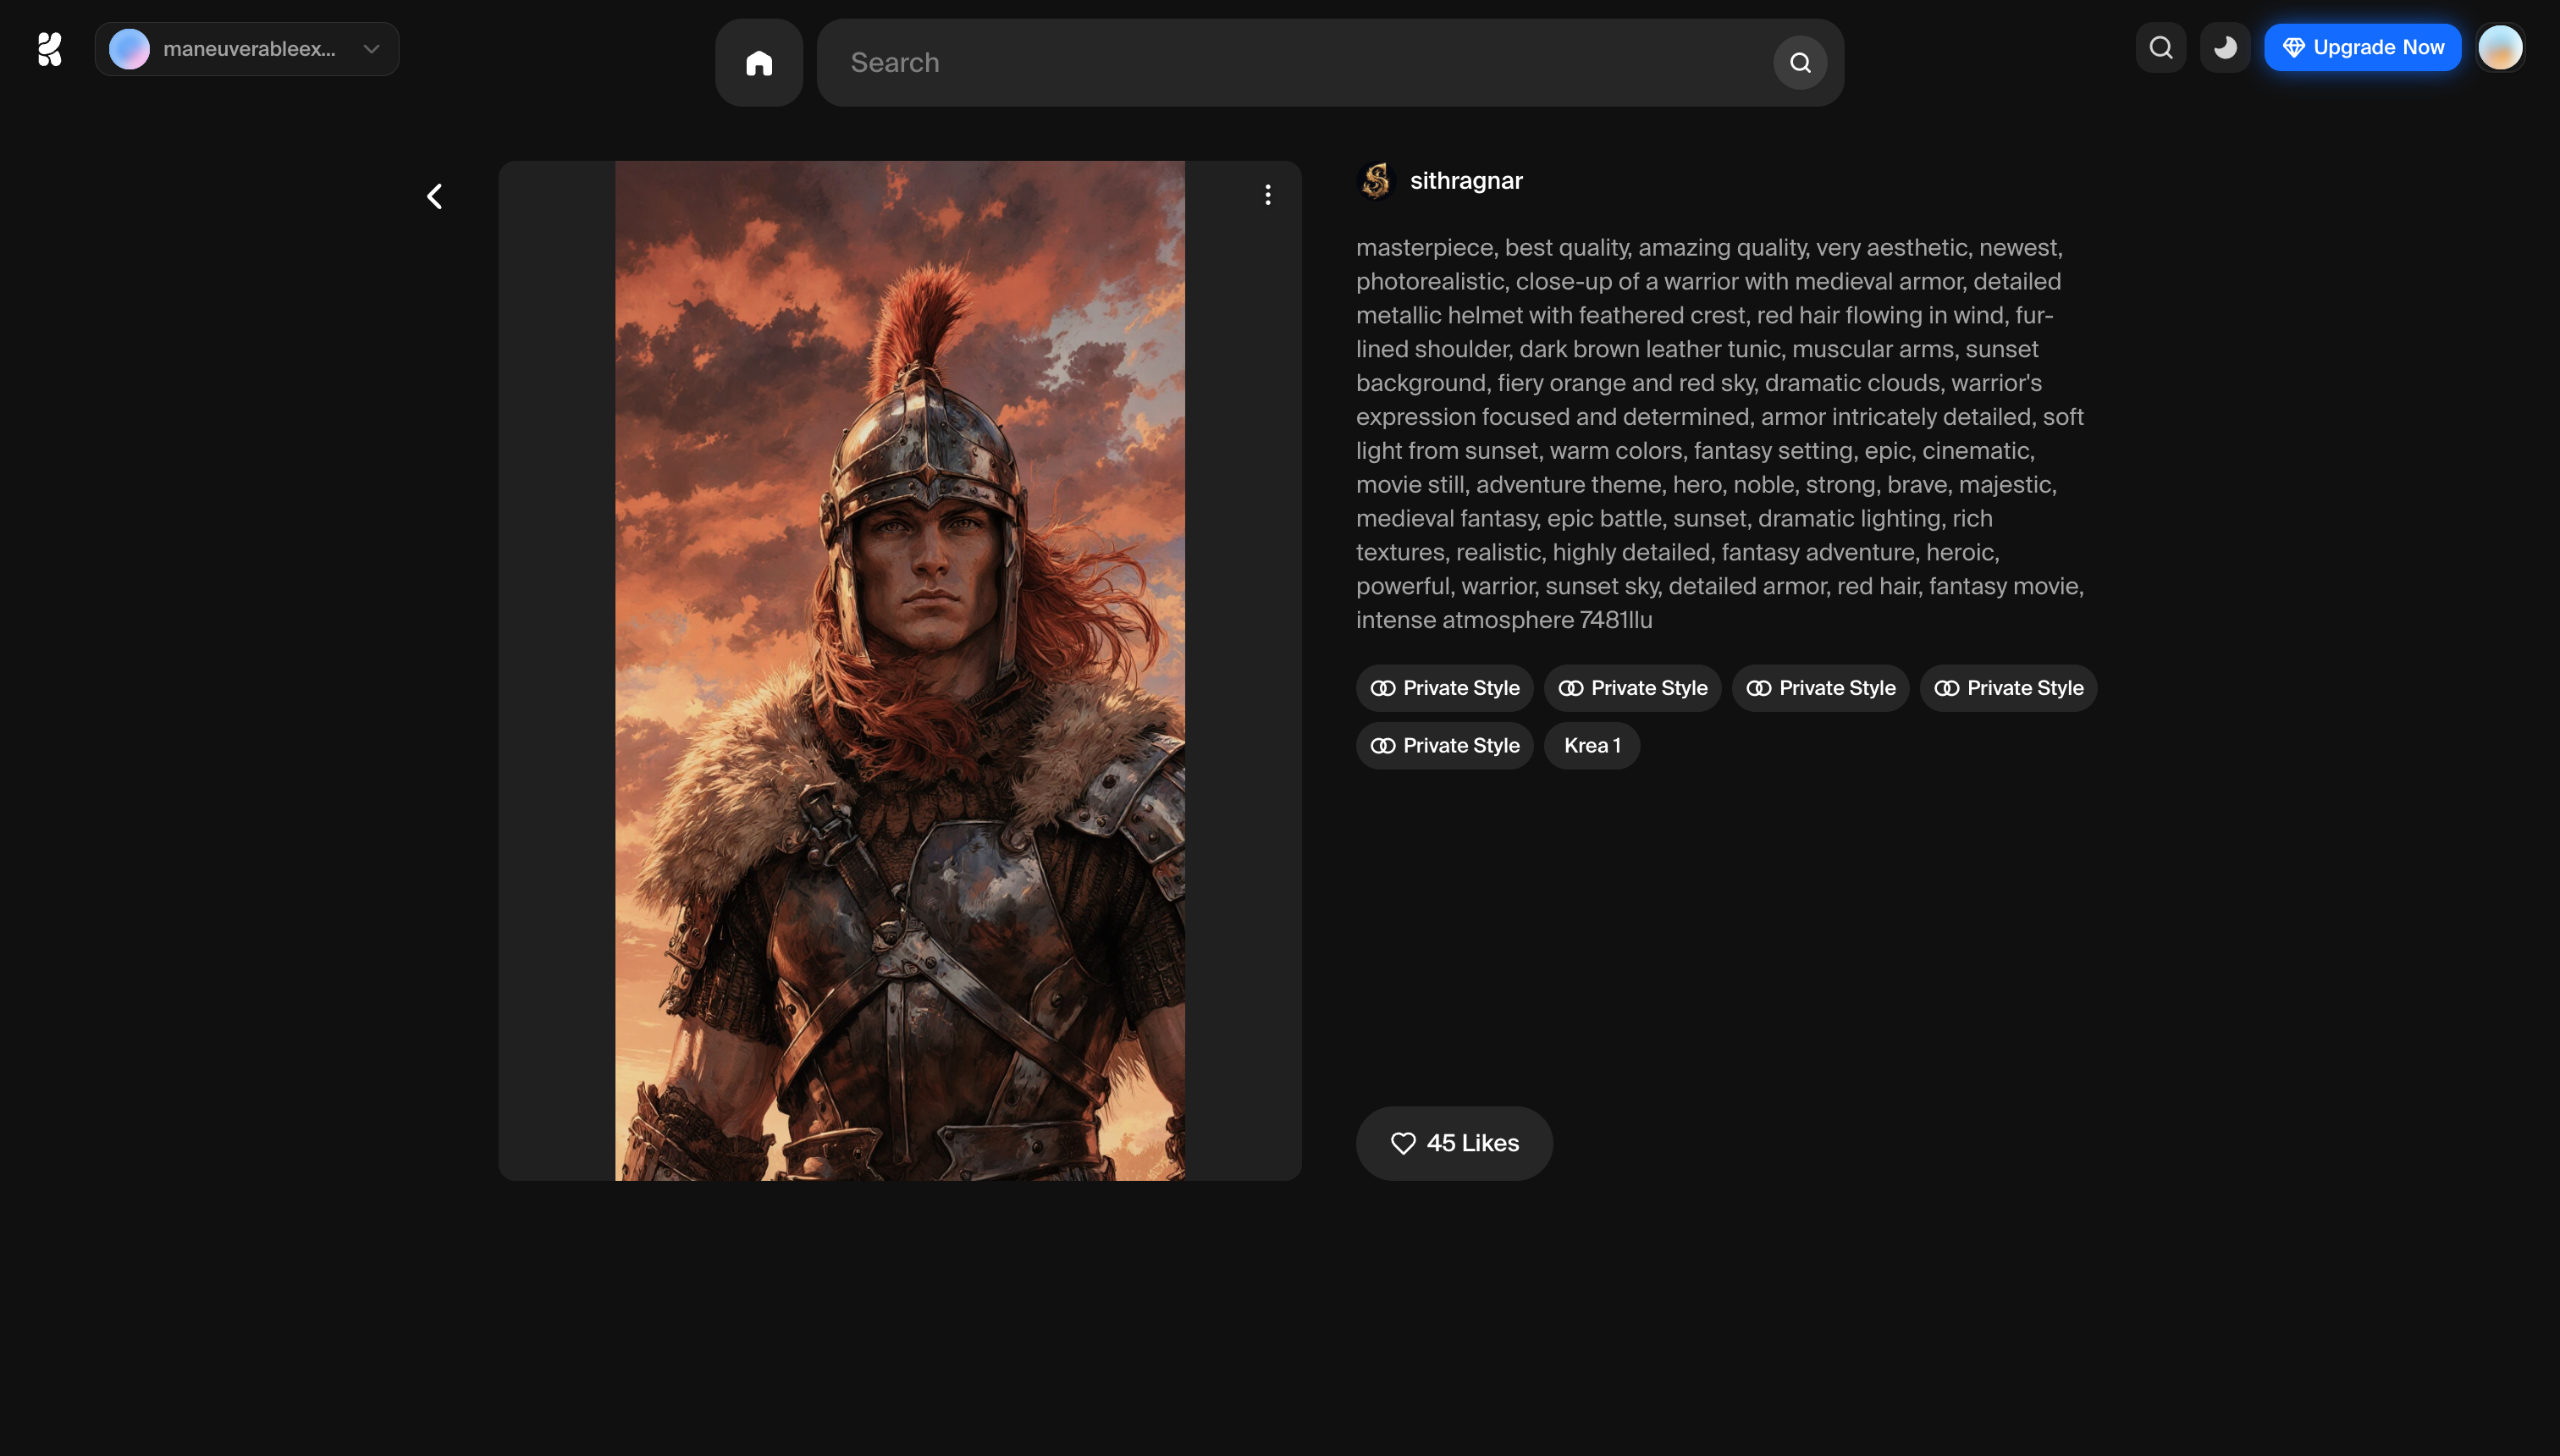Click the workspace dropdown chevron arrow

pos(372,49)
